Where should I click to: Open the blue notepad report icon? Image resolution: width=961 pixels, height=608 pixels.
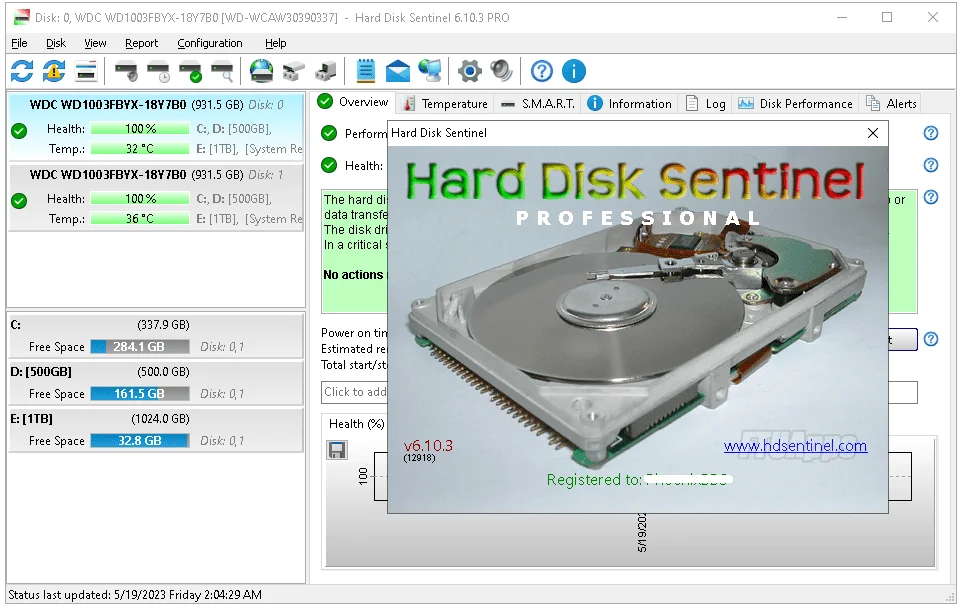coord(366,71)
